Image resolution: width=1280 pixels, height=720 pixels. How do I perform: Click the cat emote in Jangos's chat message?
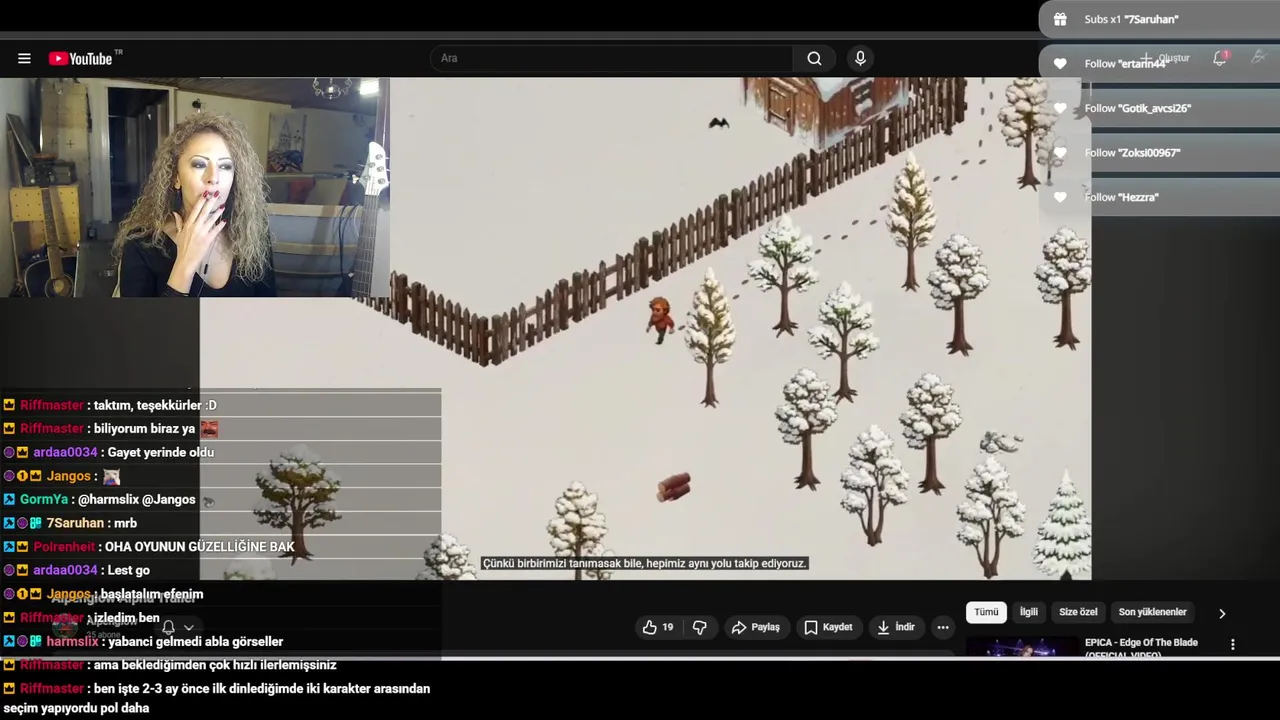(111, 476)
